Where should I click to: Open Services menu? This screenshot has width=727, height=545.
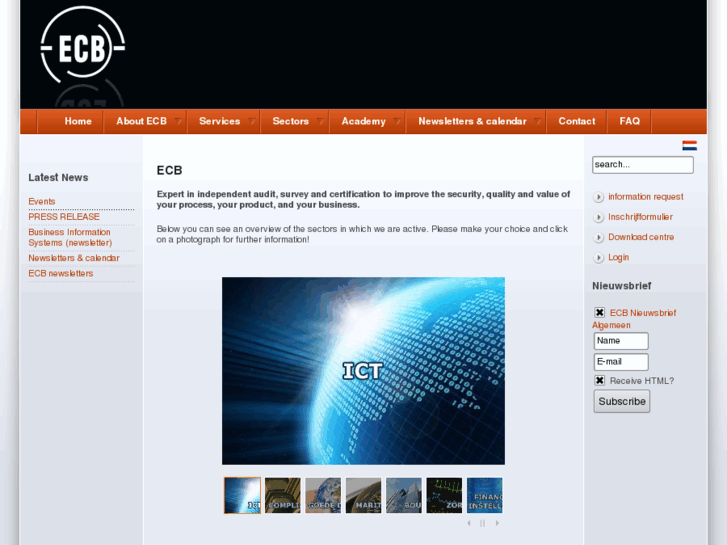(219, 122)
